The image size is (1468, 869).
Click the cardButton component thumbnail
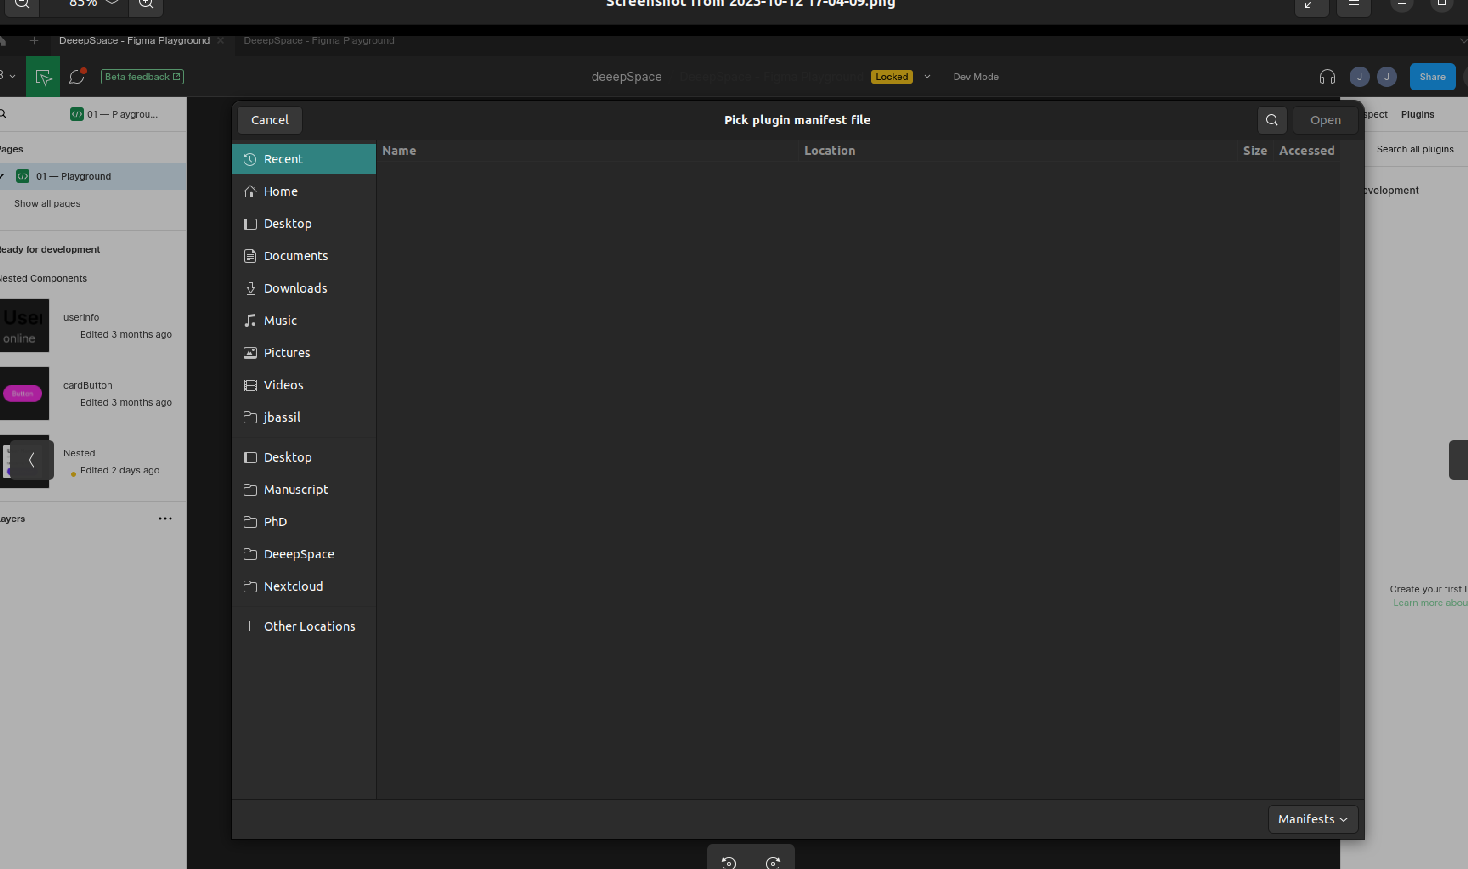tap(25, 393)
